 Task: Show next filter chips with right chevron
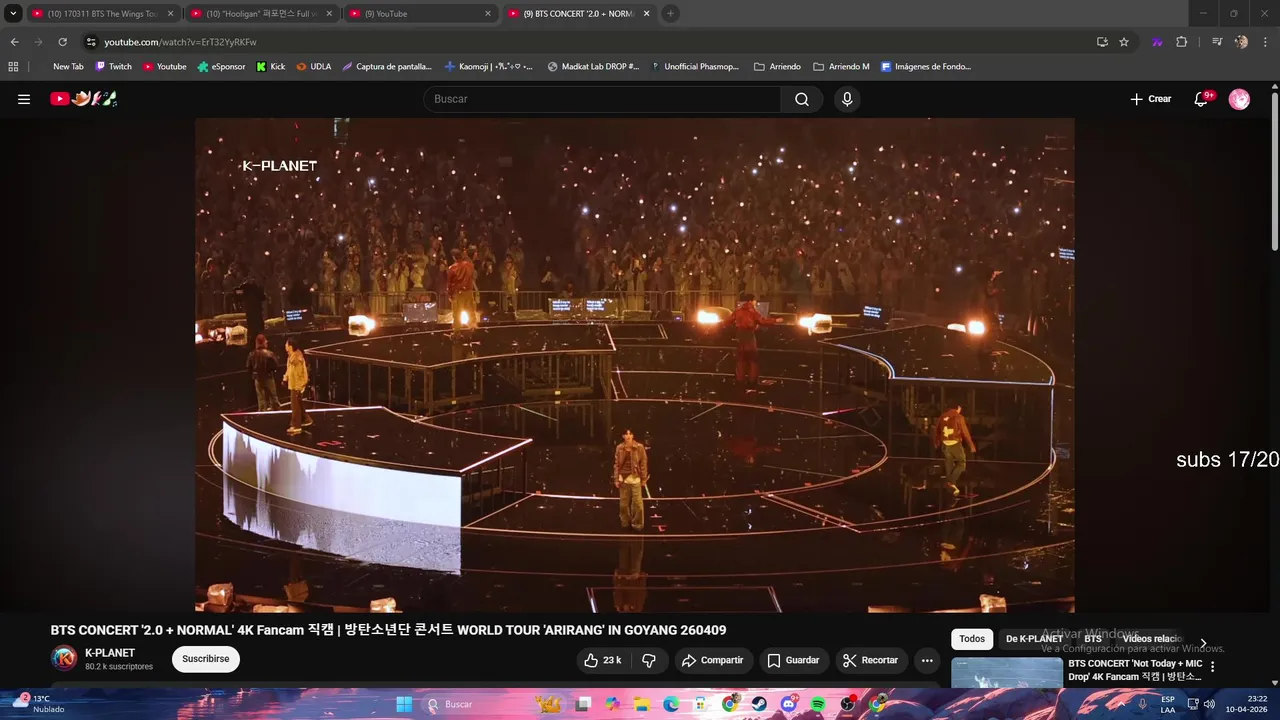(x=1203, y=643)
